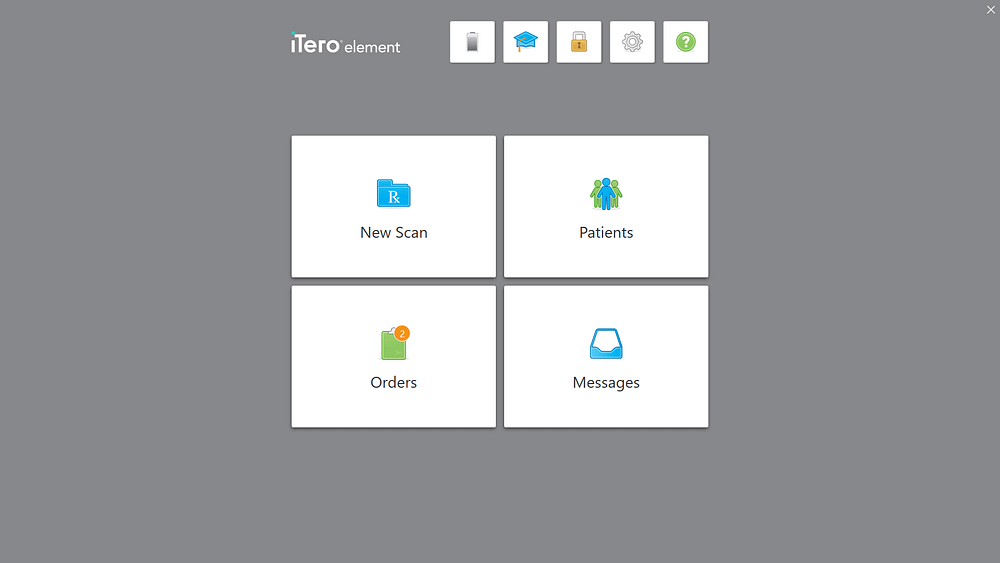Click the orange notification badge showing 2
The image size is (1000, 563).
[402, 333]
